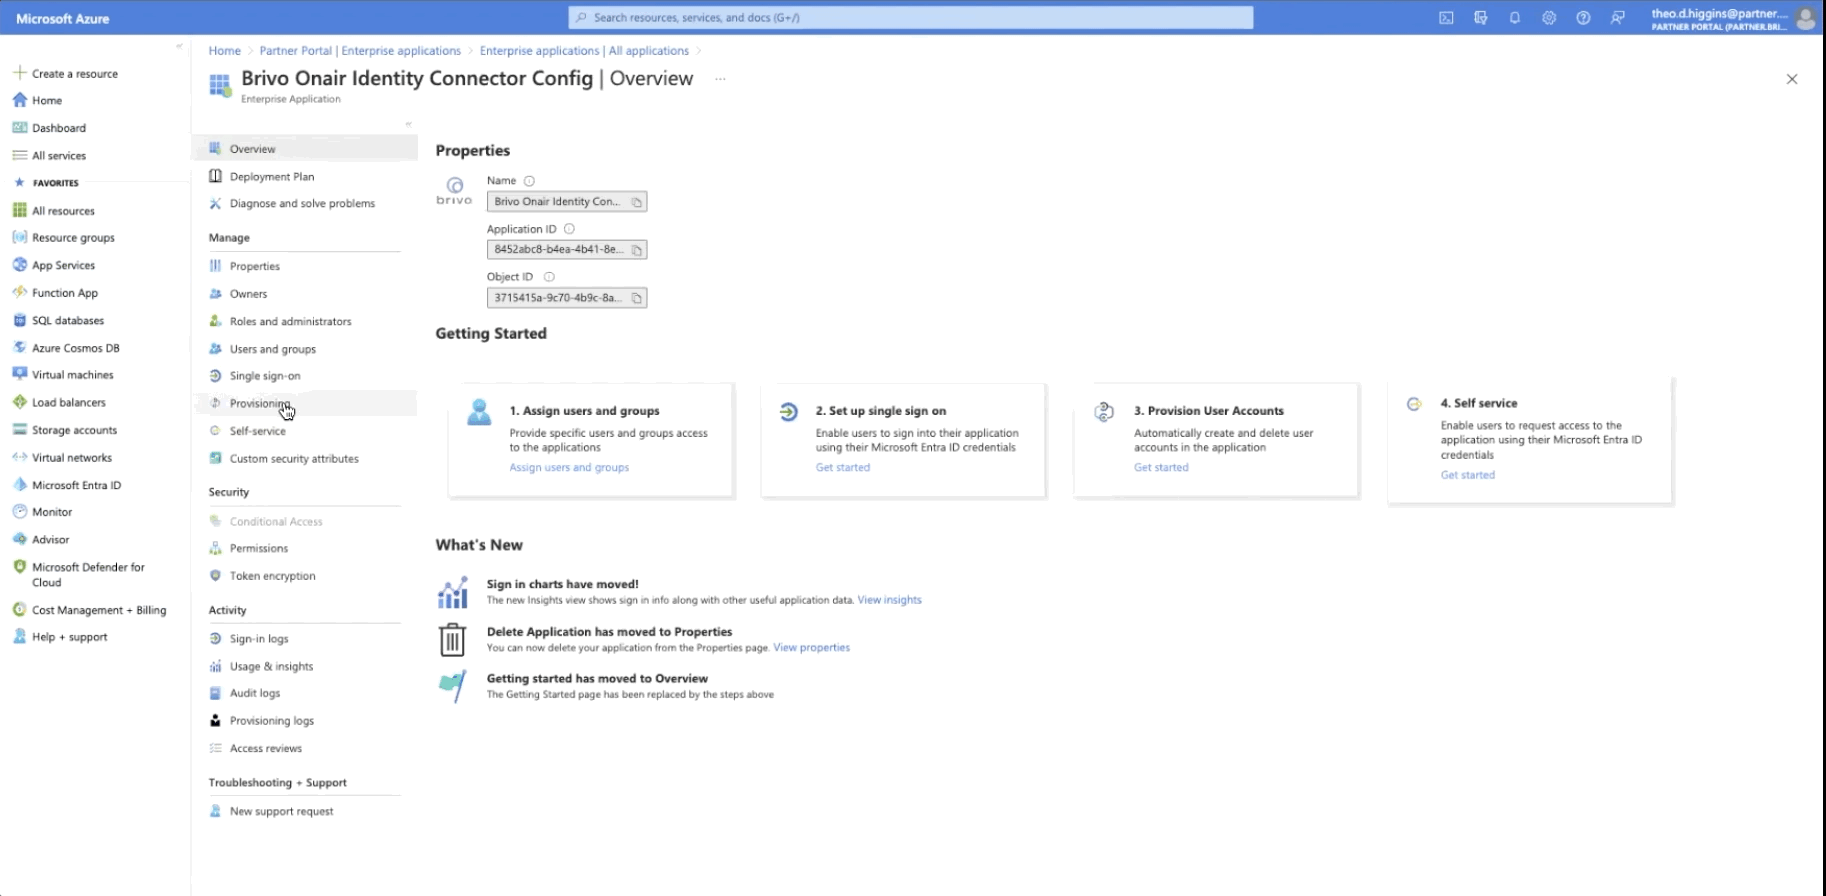
Task: Open Cloud Shell icon in top bar
Action: (1446, 18)
